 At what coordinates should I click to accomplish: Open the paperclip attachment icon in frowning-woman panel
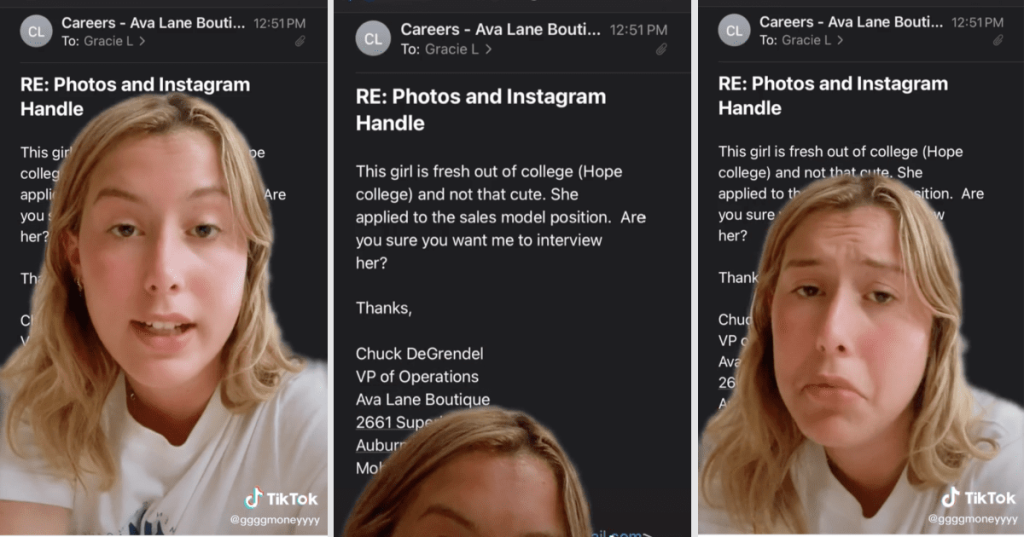pyautogui.click(x=998, y=40)
